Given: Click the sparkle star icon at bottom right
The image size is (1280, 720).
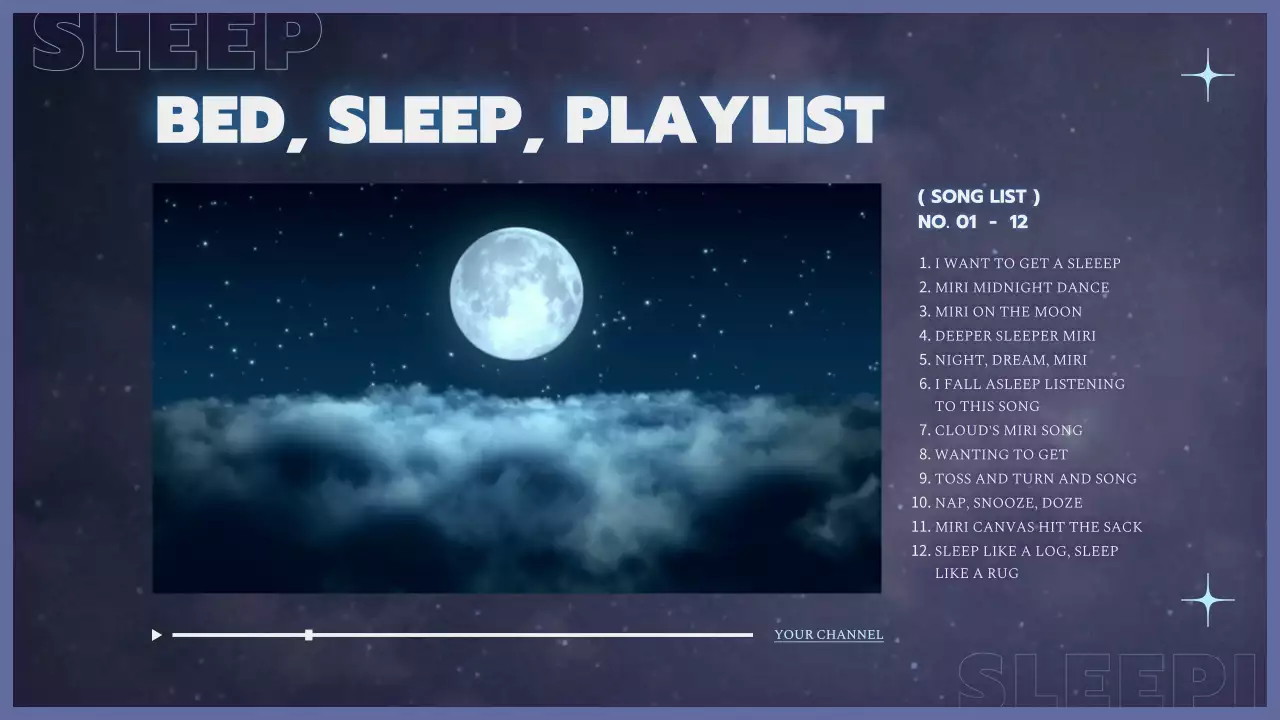Looking at the screenshot, I should click(x=1207, y=599).
